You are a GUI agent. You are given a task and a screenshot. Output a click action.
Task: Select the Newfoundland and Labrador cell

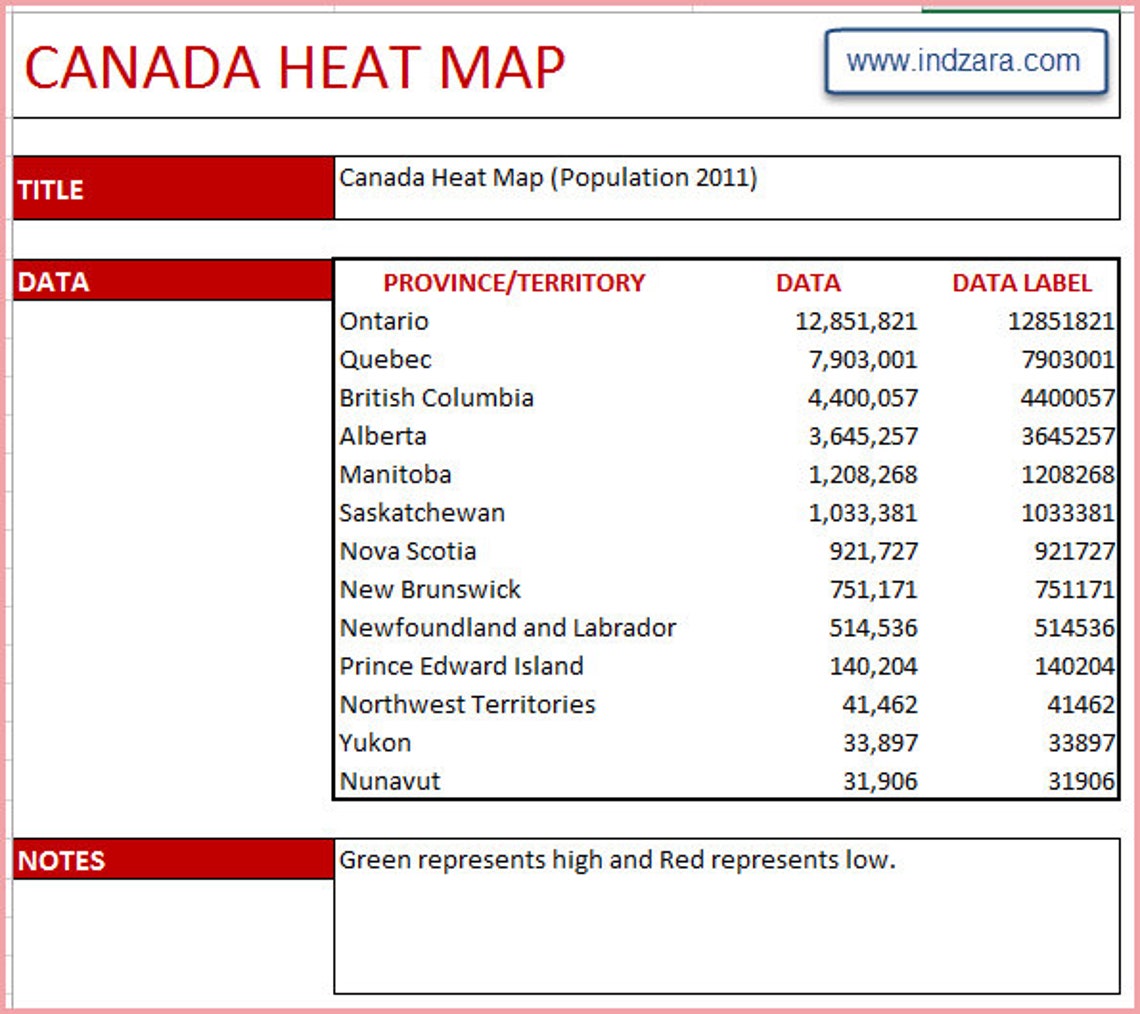coord(509,627)
